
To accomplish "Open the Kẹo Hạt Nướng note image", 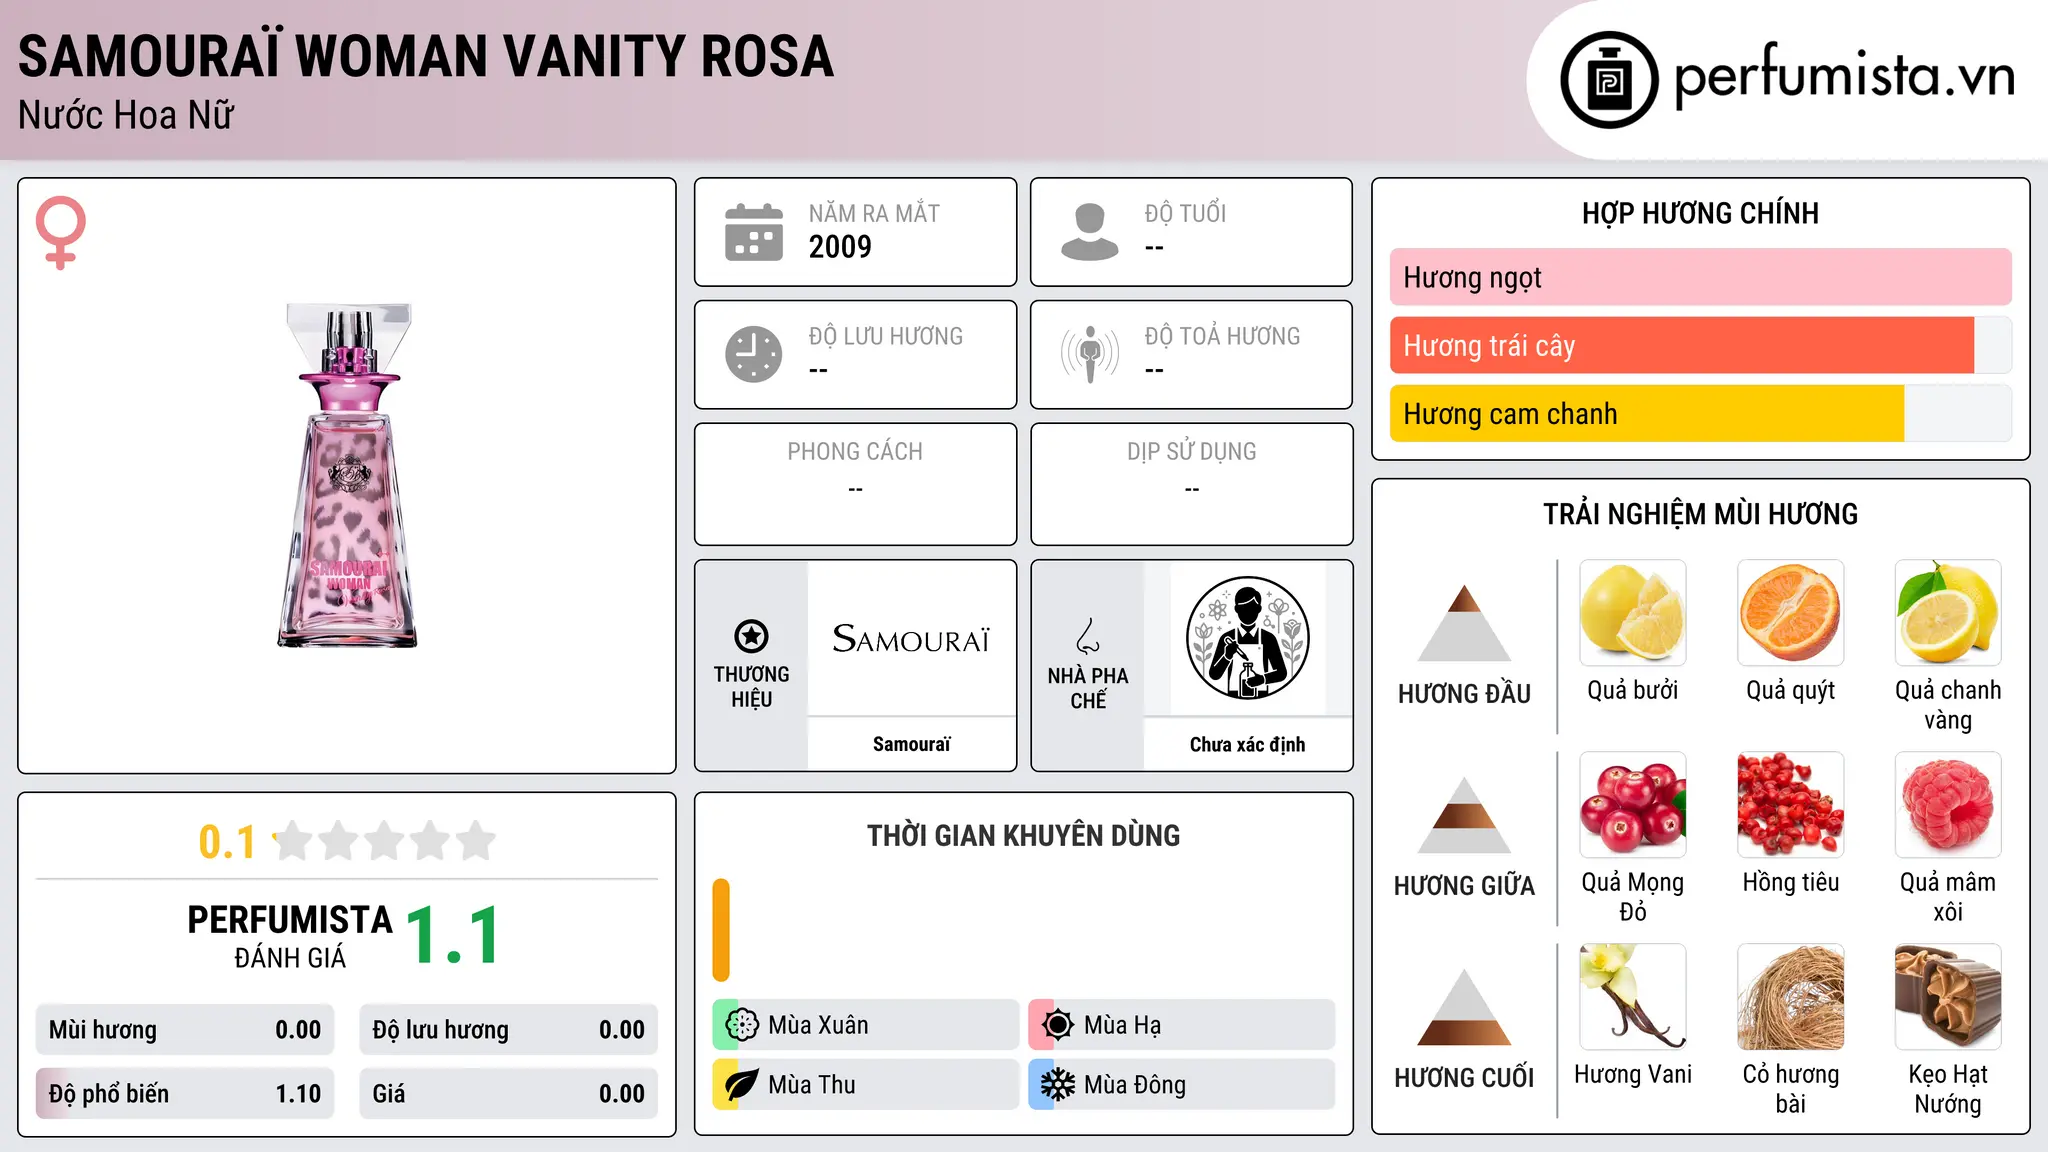I will (x=1948, y=997).
